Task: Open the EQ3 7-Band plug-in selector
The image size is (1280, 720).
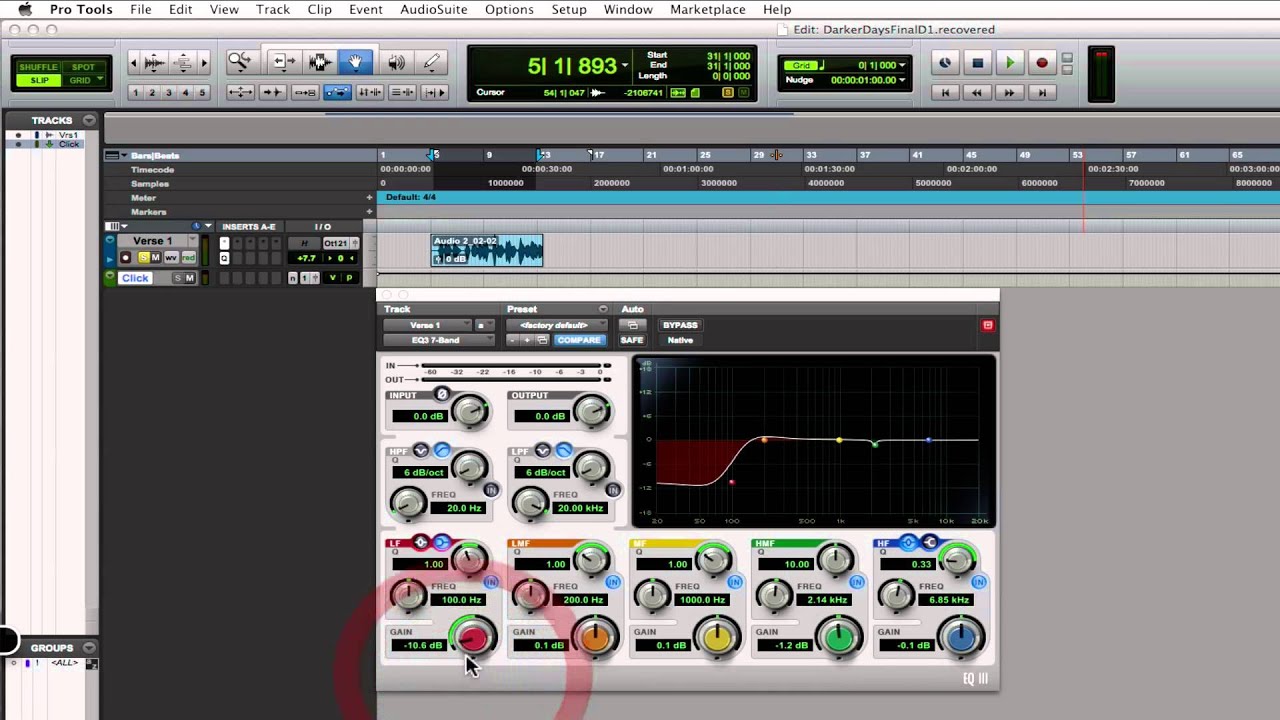Action: [x=438, y=340]
